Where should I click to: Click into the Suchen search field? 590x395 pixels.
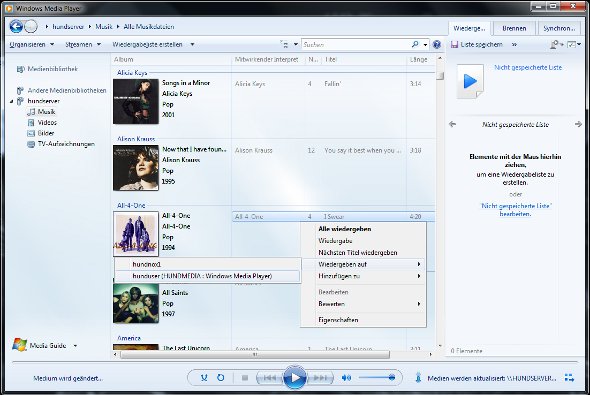click(x=356, y=44)
